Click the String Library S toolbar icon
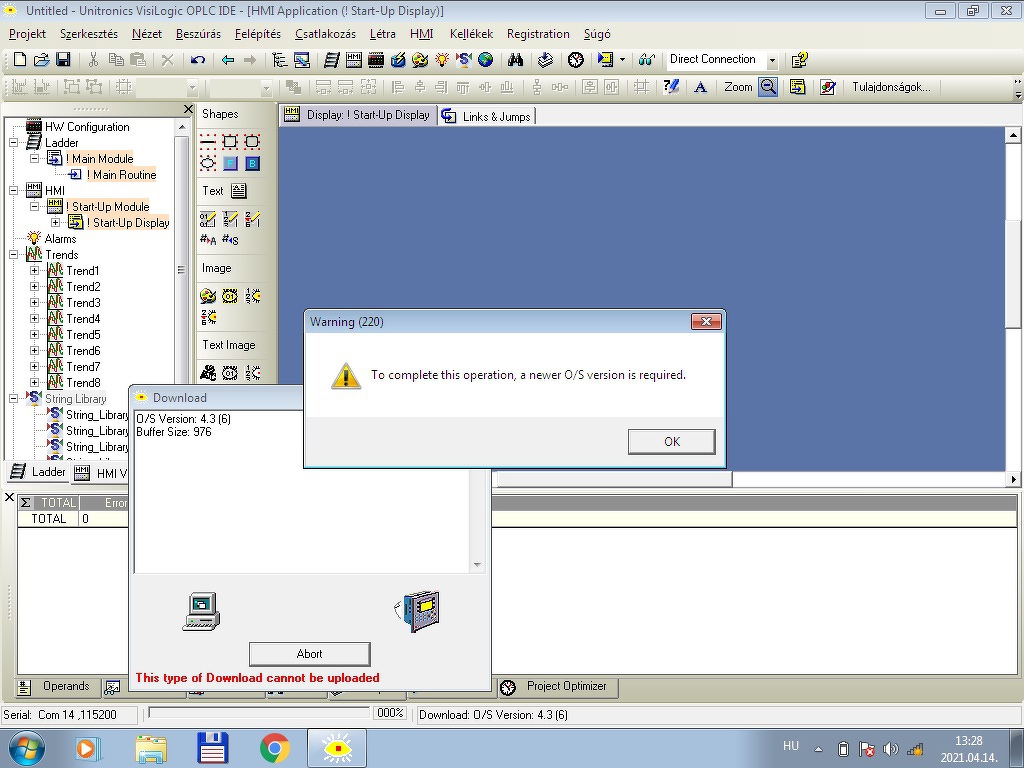Viewport: 1024px width, 768px height. pos(464,60)
